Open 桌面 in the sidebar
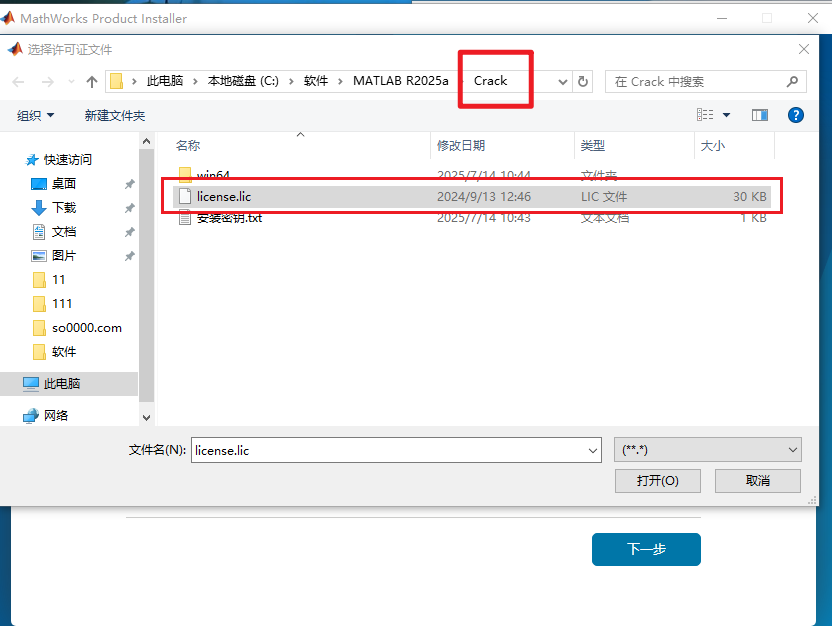The image size is (832, 626). coord(64,184)
